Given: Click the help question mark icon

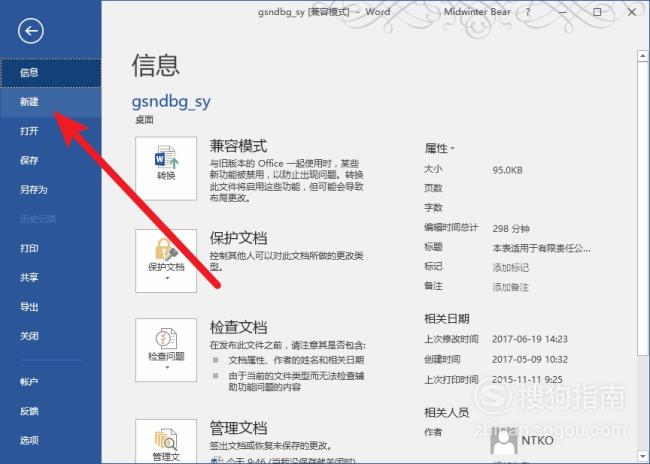Looking at the screenshot, I should click(x=528, y=12).
